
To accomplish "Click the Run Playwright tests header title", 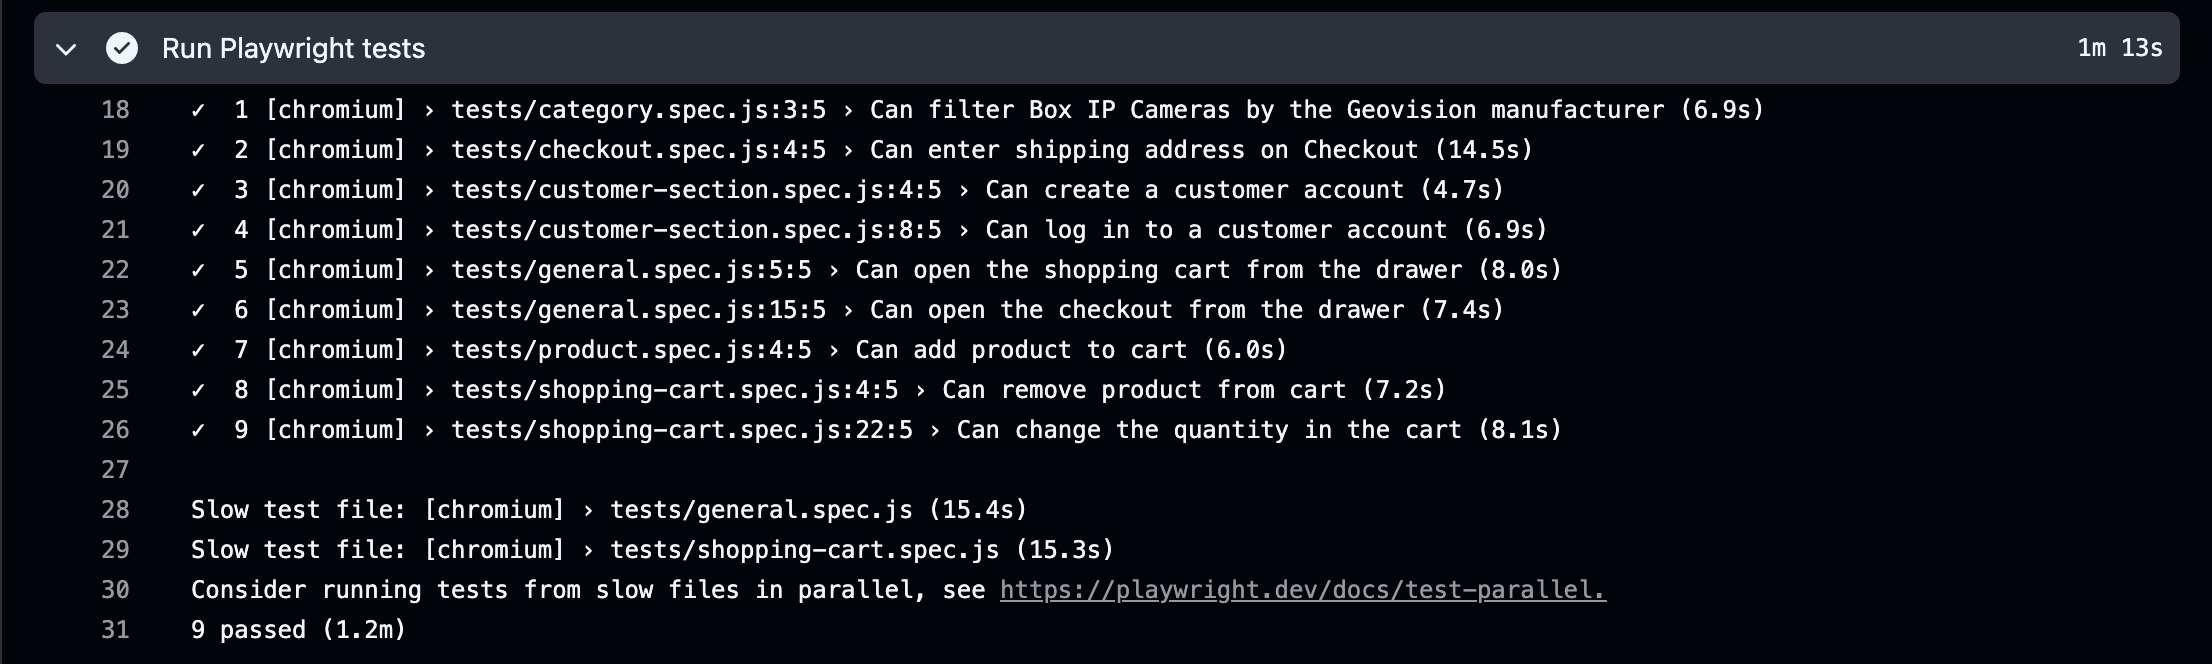I will (x=294, y=48).
